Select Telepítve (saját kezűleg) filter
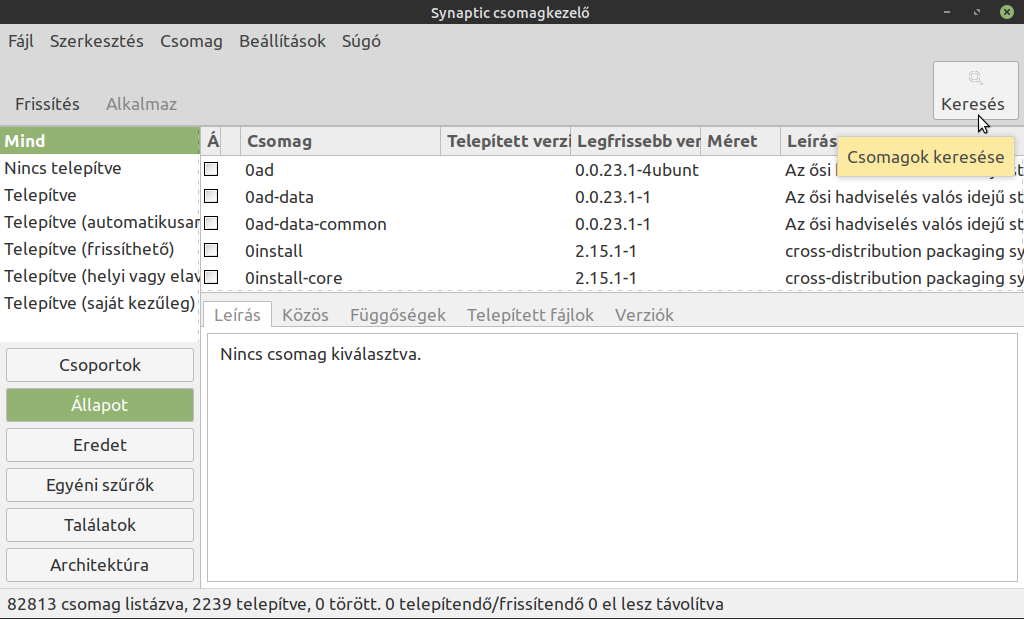The width and height of the screenshot is (1024, 619). [99, 303]
